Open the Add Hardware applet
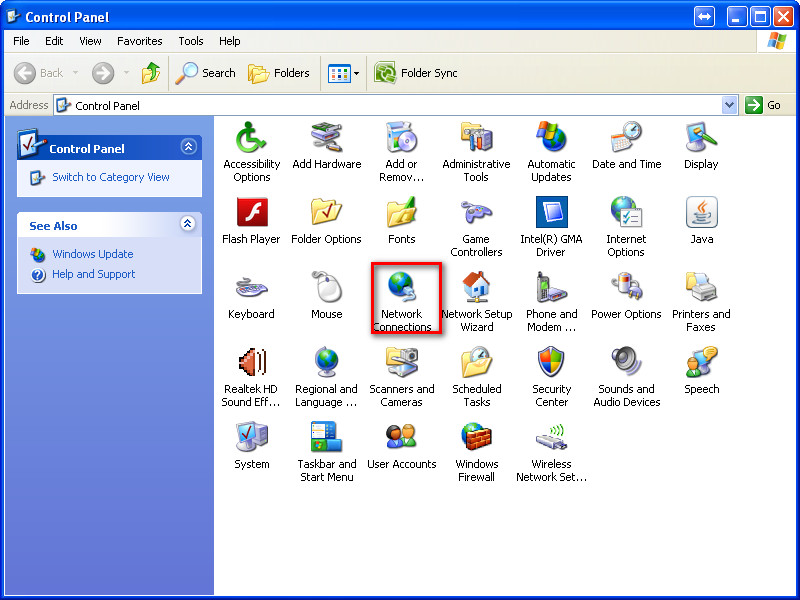Image resolution: width=800 pixels, height=600 pixels. pyautogui.click(x=327, y=145)
